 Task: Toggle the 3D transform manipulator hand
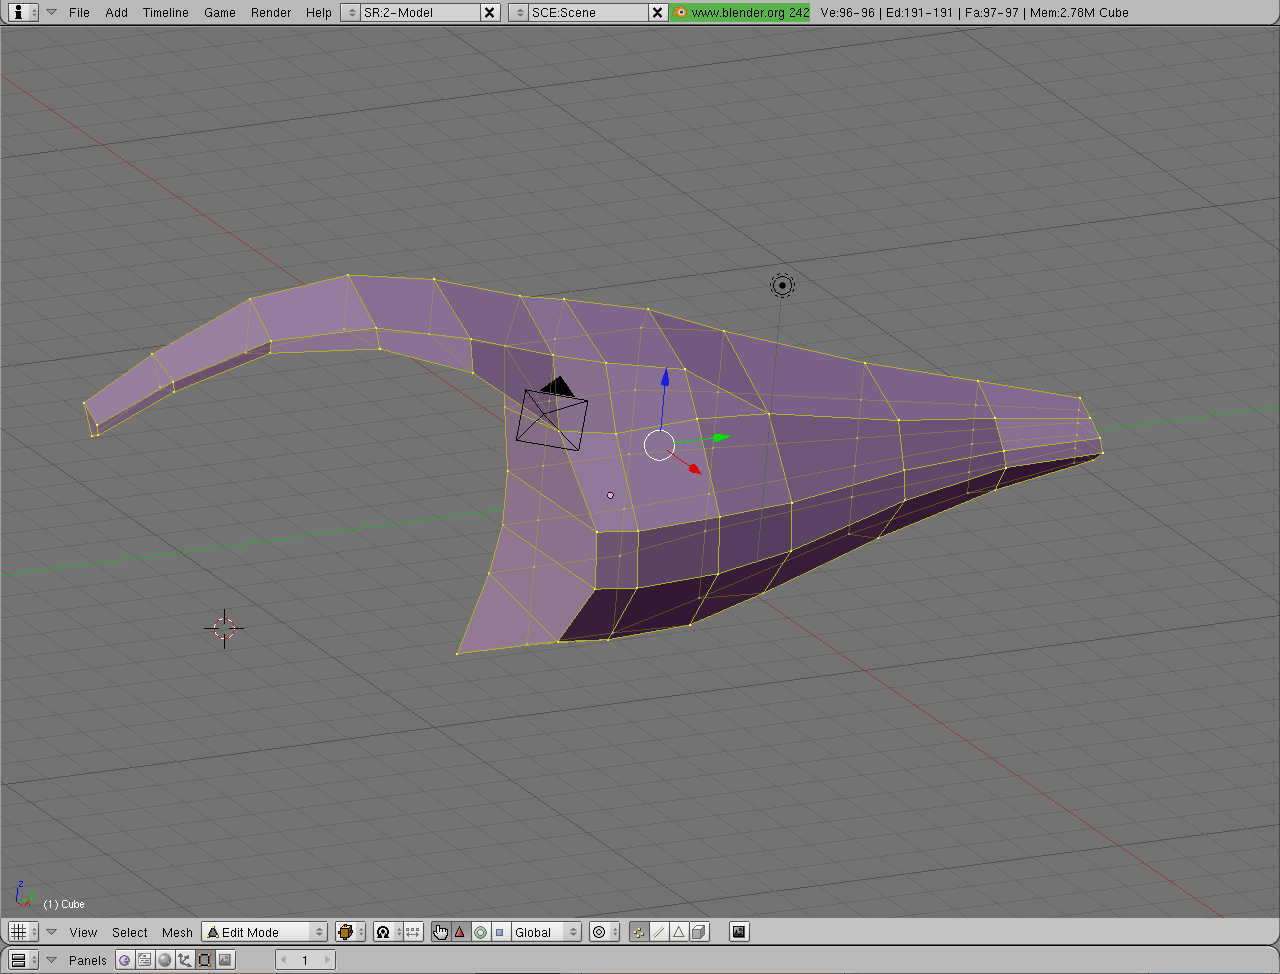(x=441, y=932)
